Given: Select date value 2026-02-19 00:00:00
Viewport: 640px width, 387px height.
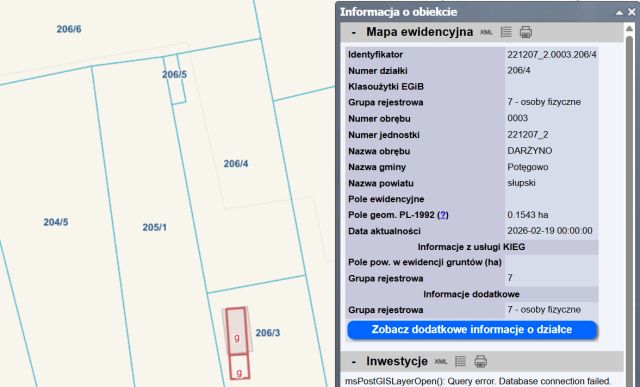Looking at the screenshot, I should 550,231.
